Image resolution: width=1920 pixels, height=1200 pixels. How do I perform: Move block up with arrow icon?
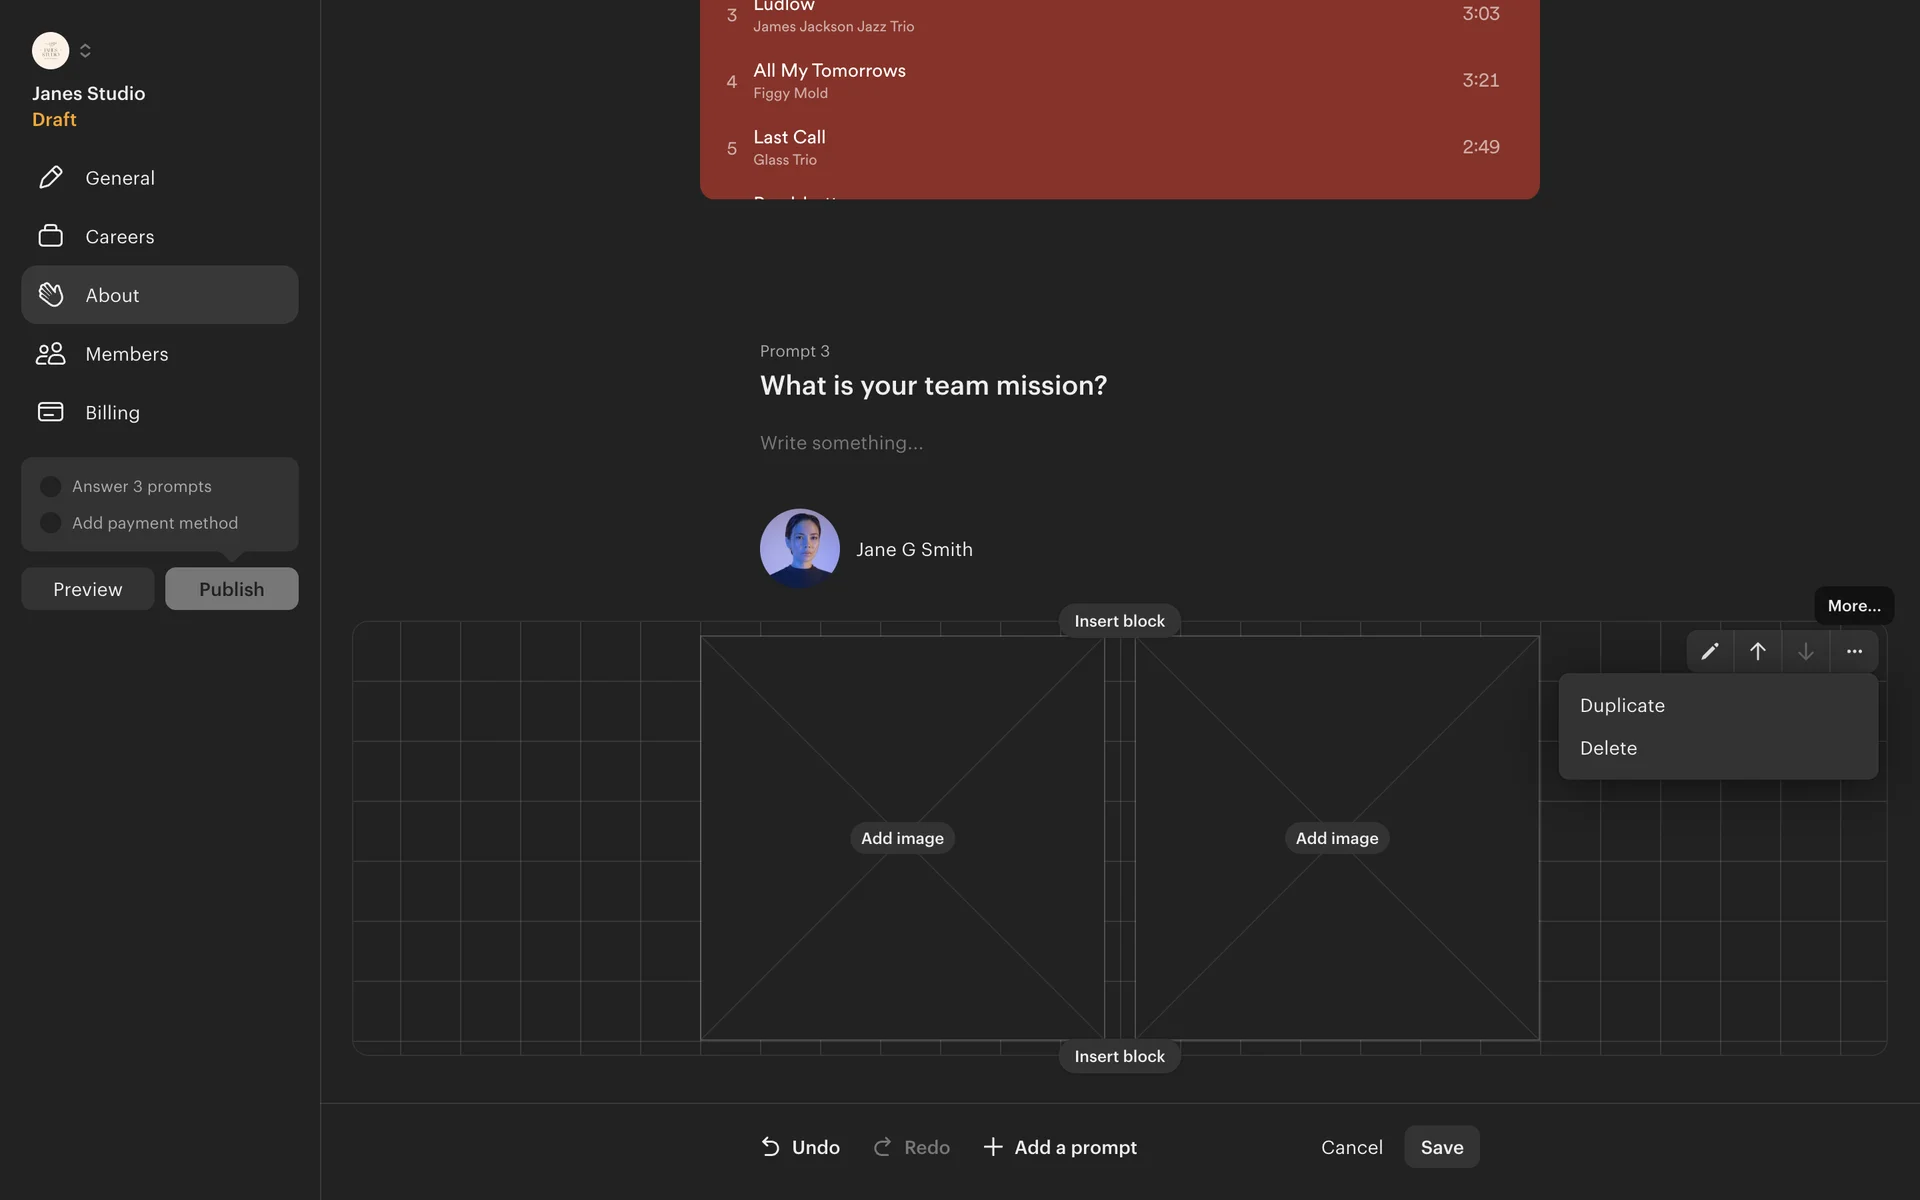[x=1757, y=651]
